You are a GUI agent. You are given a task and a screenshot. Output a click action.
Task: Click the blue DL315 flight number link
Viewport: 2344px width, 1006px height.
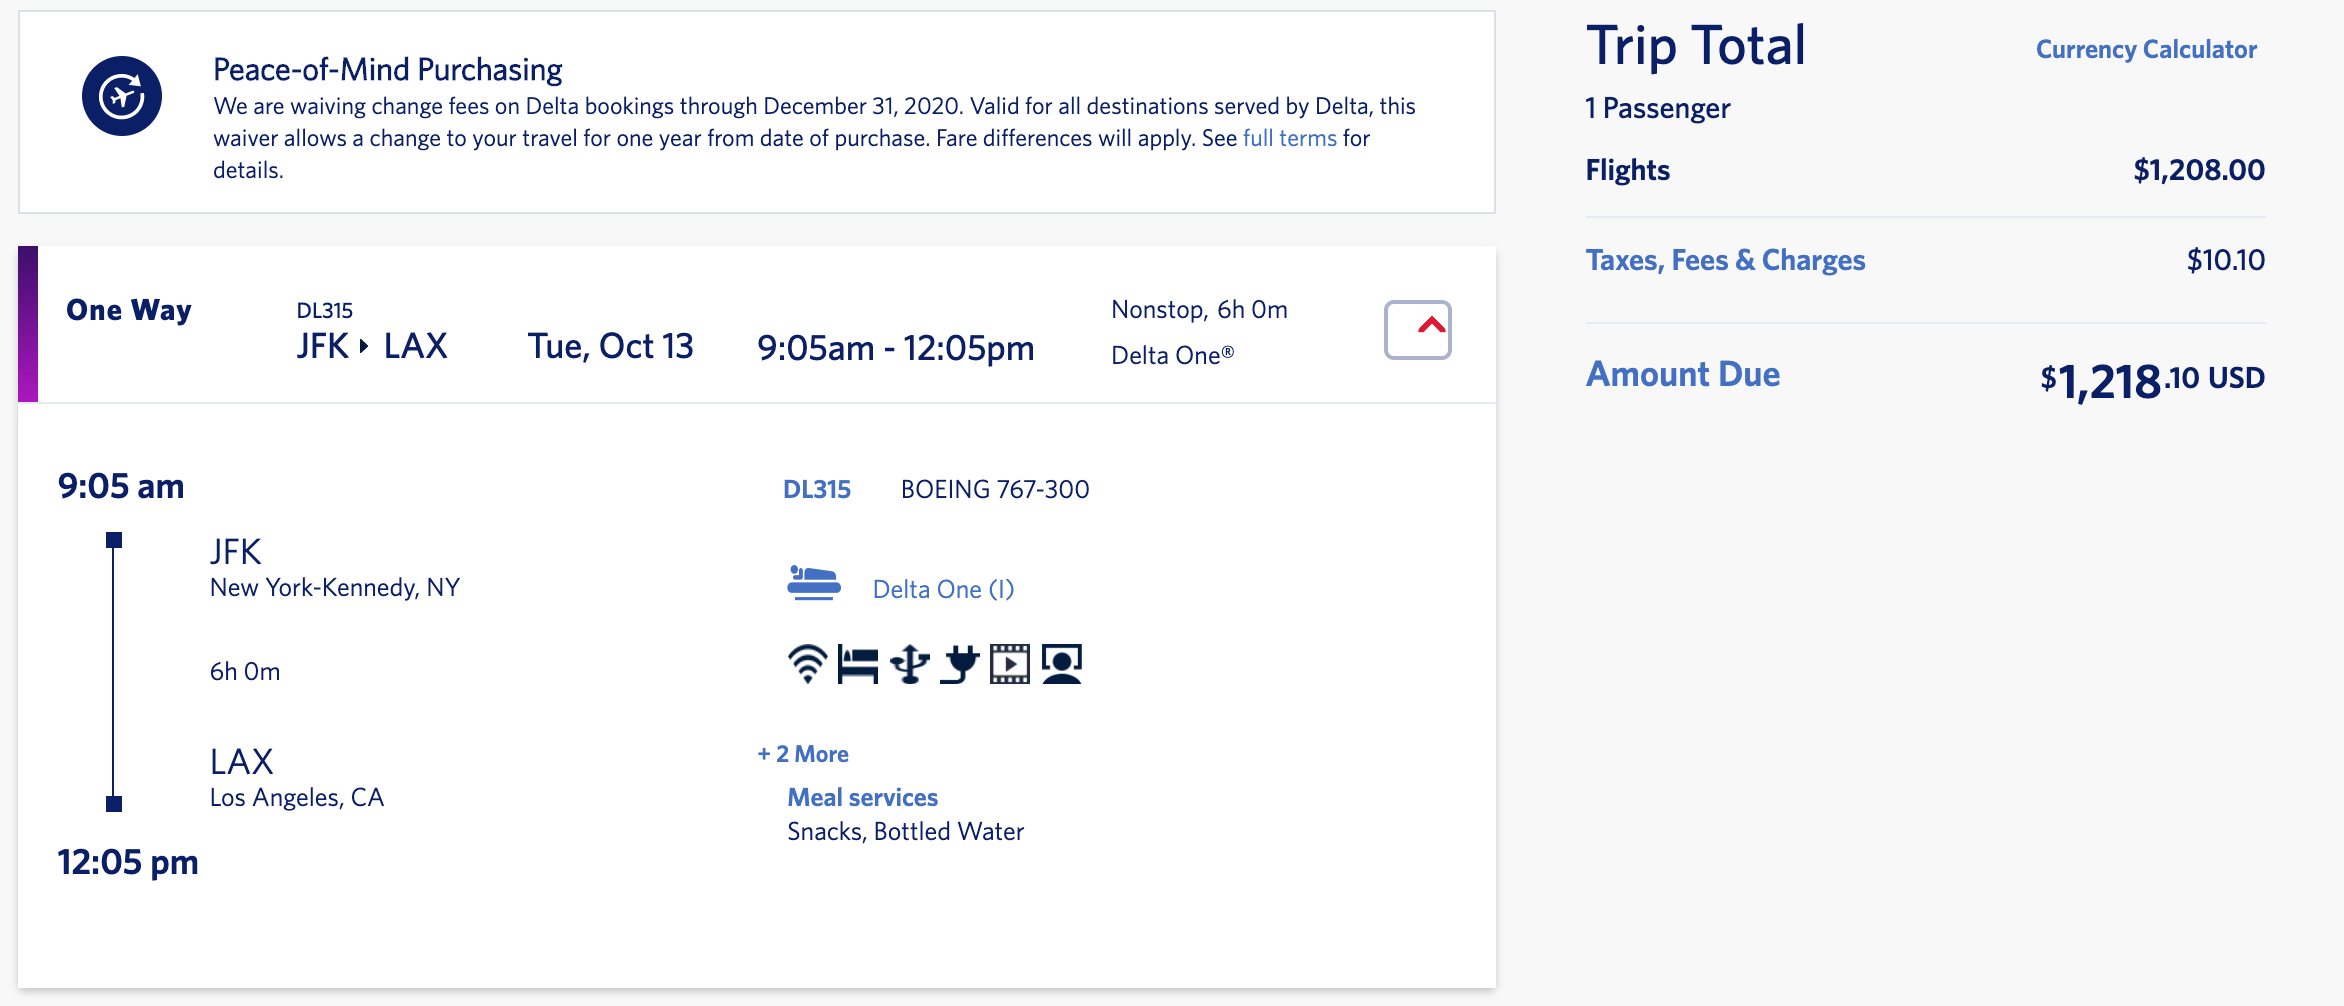point(817,489)
